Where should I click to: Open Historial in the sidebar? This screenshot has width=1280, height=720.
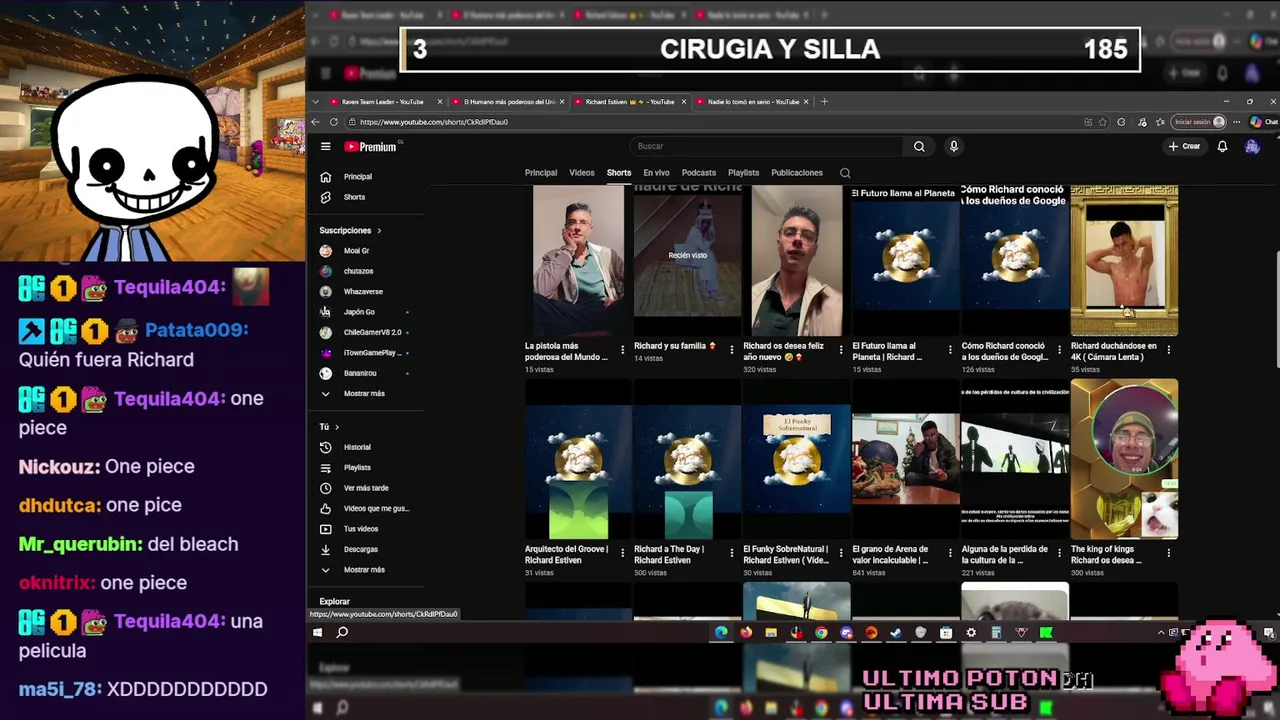point(347,447)
